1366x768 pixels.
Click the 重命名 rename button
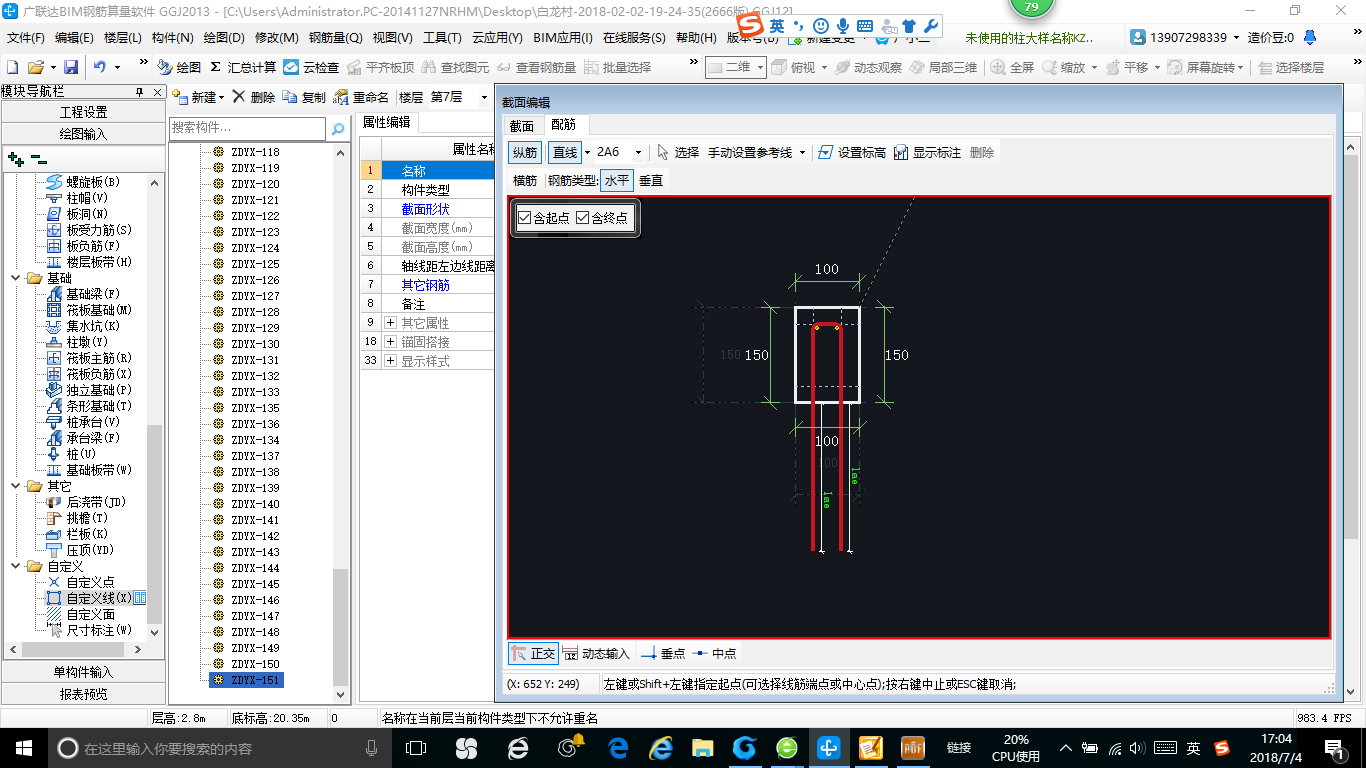tap(361, 97)
